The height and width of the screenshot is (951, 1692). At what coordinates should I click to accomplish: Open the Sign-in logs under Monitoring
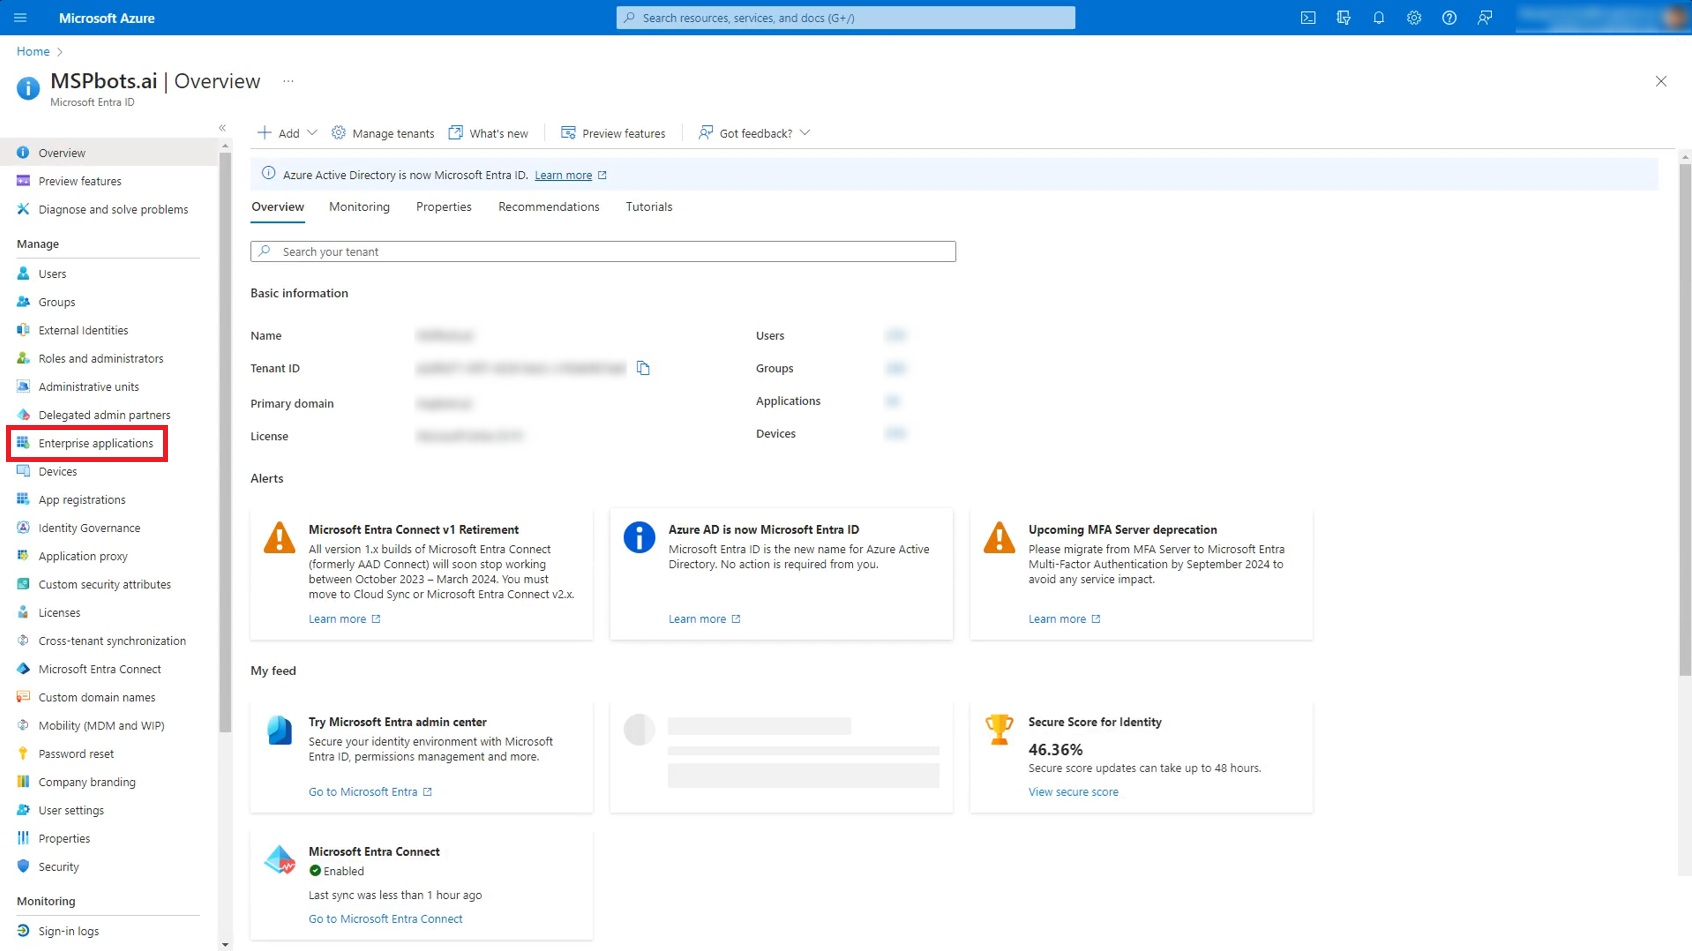pyautogui.click(x=70, y=930)
